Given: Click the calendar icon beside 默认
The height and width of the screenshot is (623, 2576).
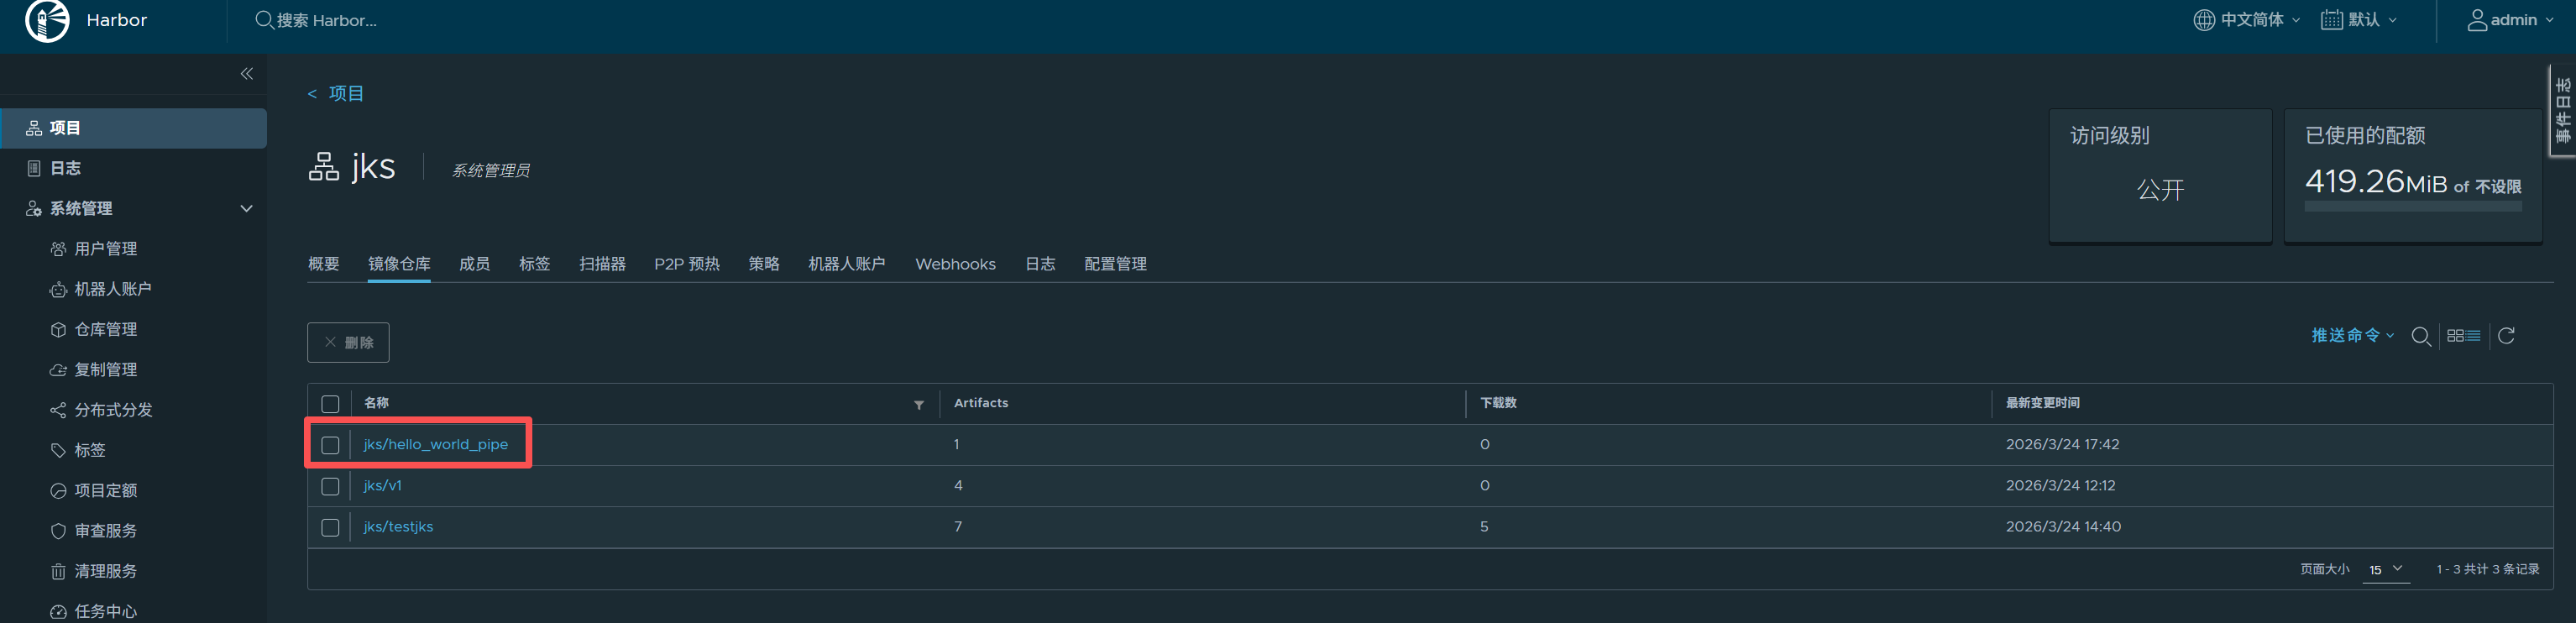Looking at the screenshot, I should point(2331,20).
